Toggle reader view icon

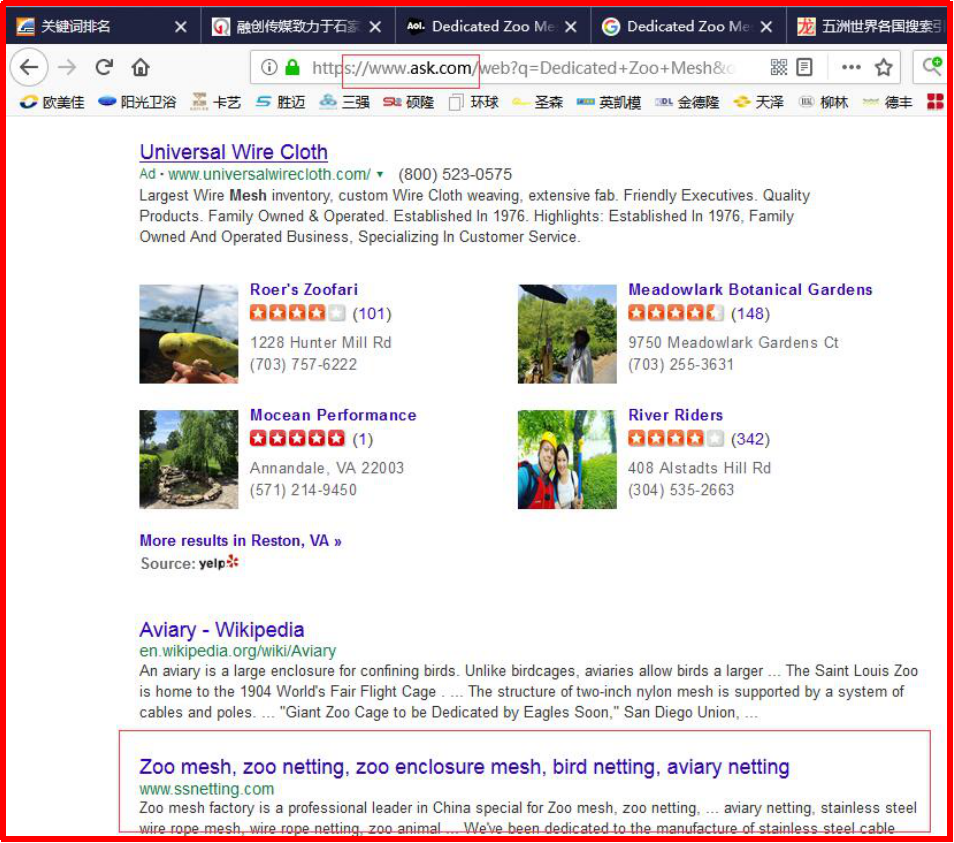[805, 68]
